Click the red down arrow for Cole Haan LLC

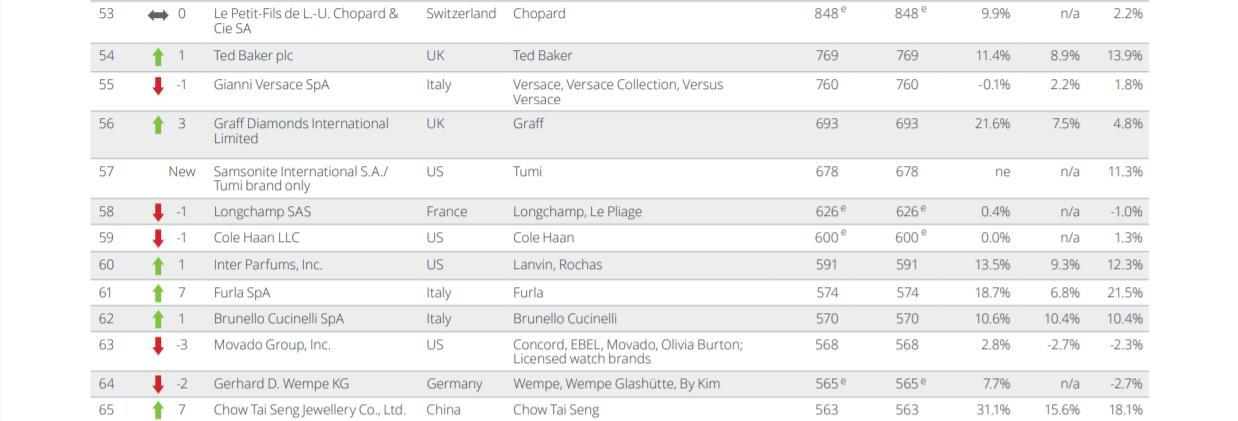[x=158, y=238]
